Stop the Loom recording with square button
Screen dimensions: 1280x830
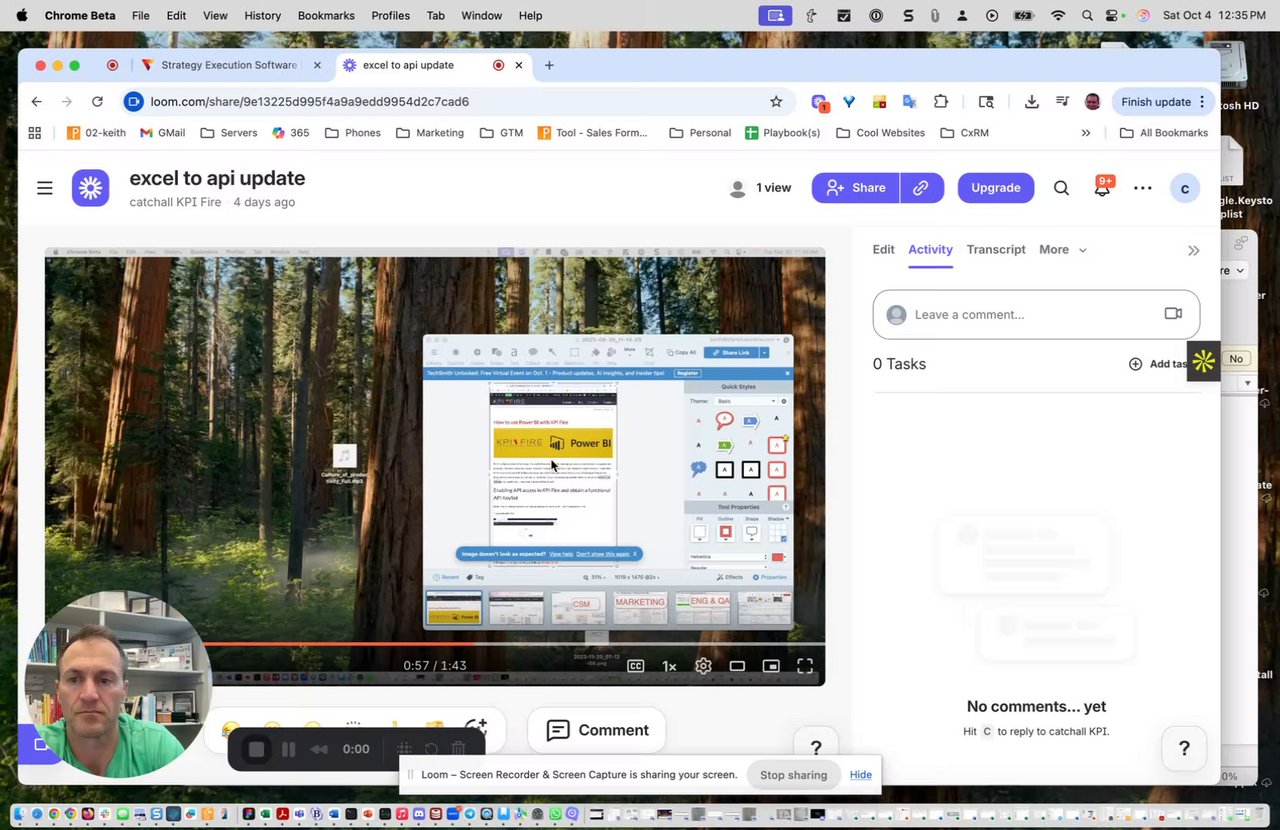tap(256, 749)
